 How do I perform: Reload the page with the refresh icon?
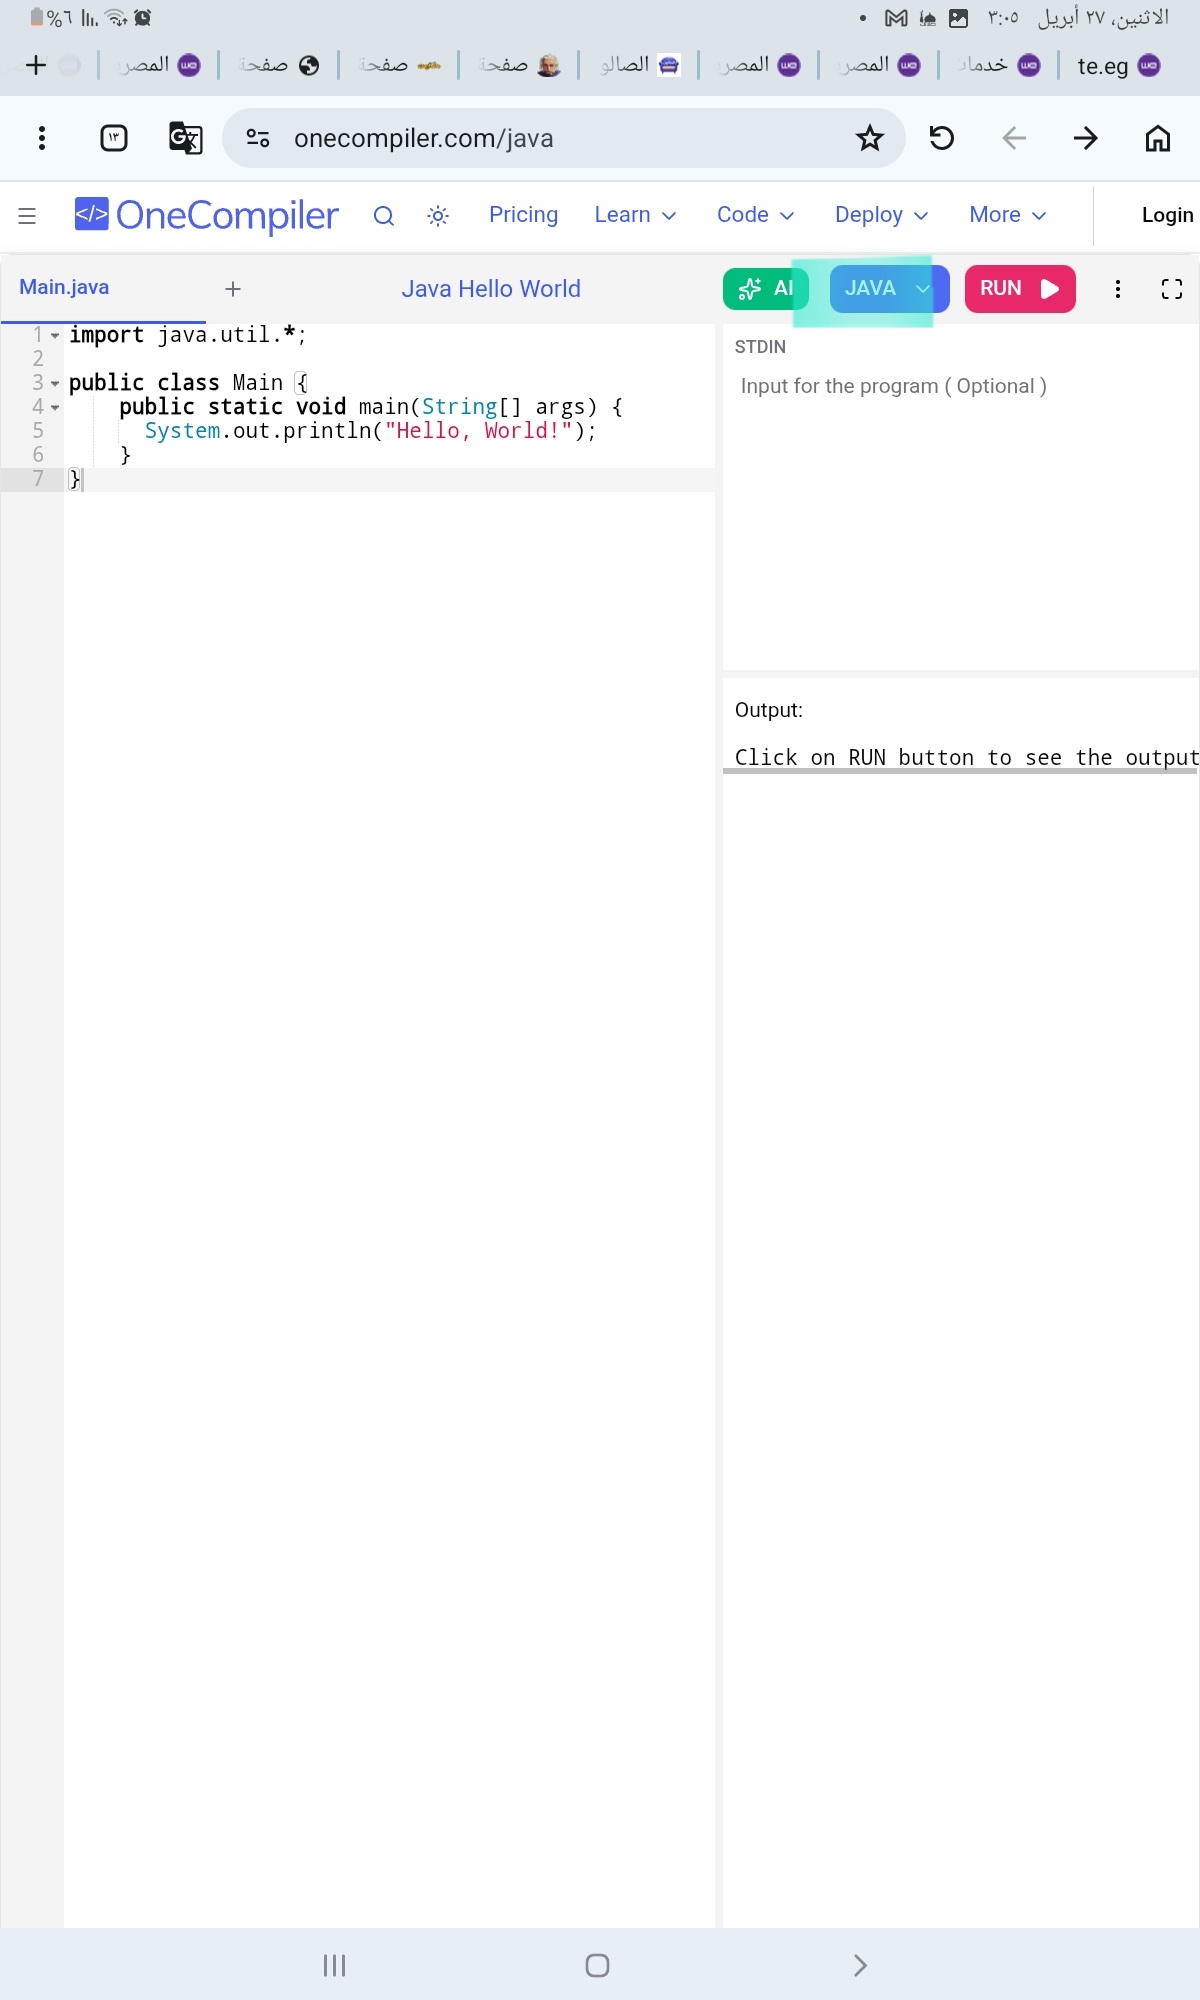pyautogui.click(x=942, y=138)
